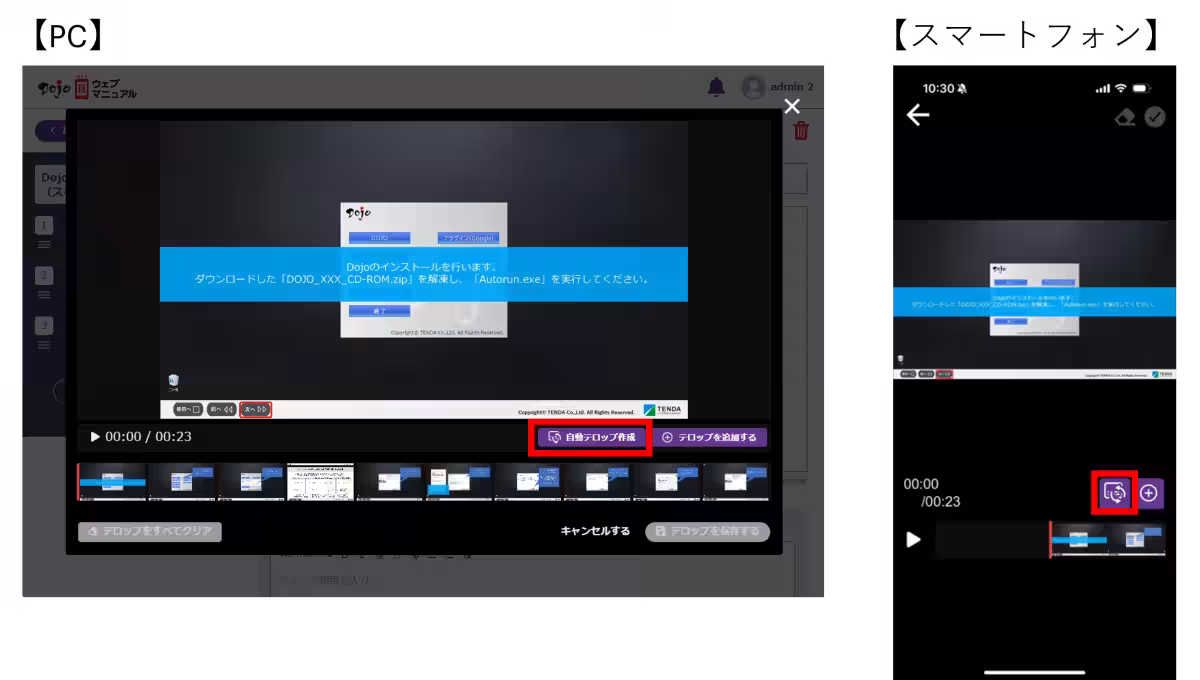Click キャンセルする to cancel editing
1200x680 pixels.
[x=595, y=531]
